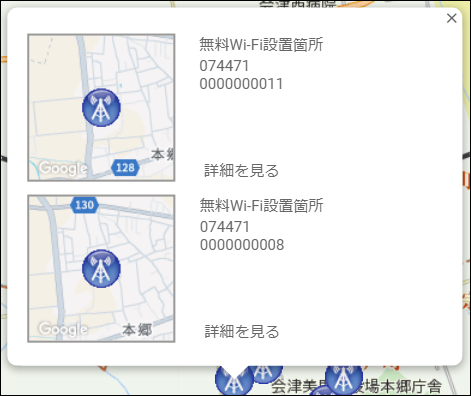Click the second 無料Wi-Fi設置箇所 heading

pos(261,205)
